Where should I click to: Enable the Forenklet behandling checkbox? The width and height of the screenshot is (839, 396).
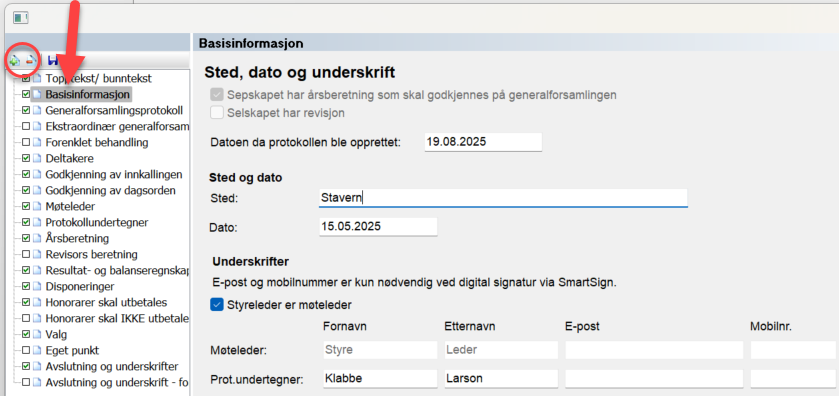26,143
